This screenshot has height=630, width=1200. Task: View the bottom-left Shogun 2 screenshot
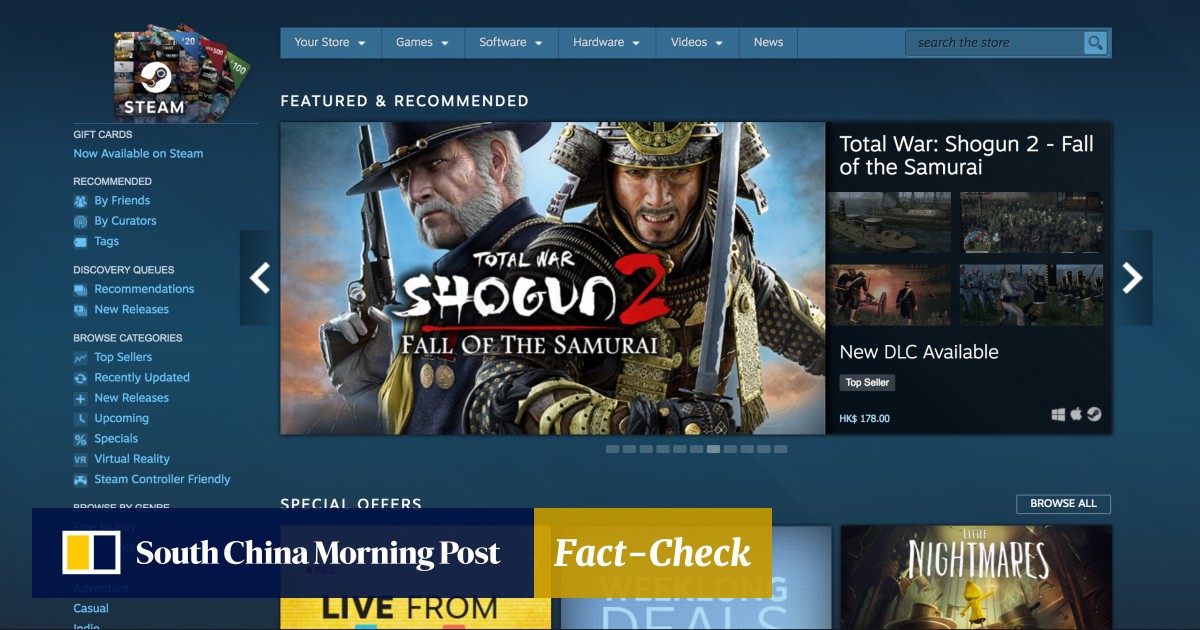[889, 295]
